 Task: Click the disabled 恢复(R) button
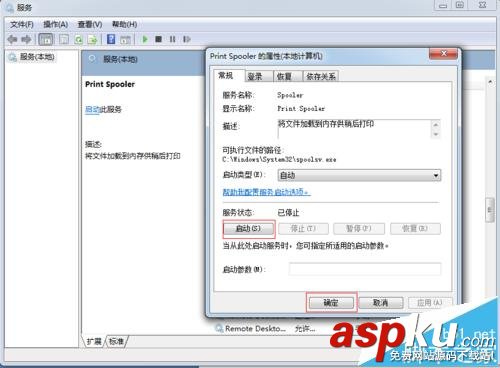click(x=415, y=229)
